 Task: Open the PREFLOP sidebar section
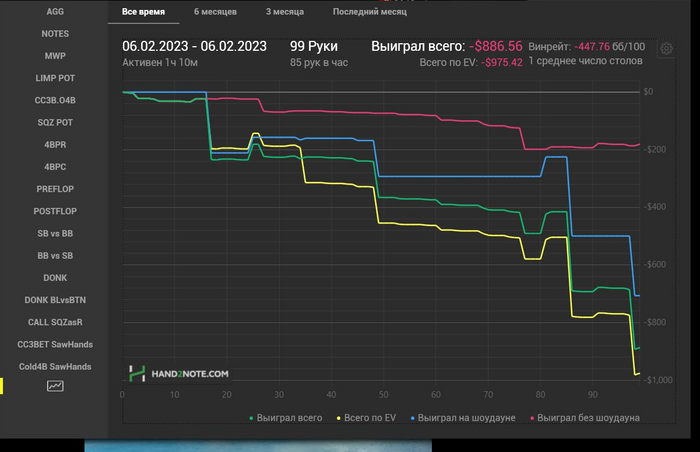coord(55,189)
